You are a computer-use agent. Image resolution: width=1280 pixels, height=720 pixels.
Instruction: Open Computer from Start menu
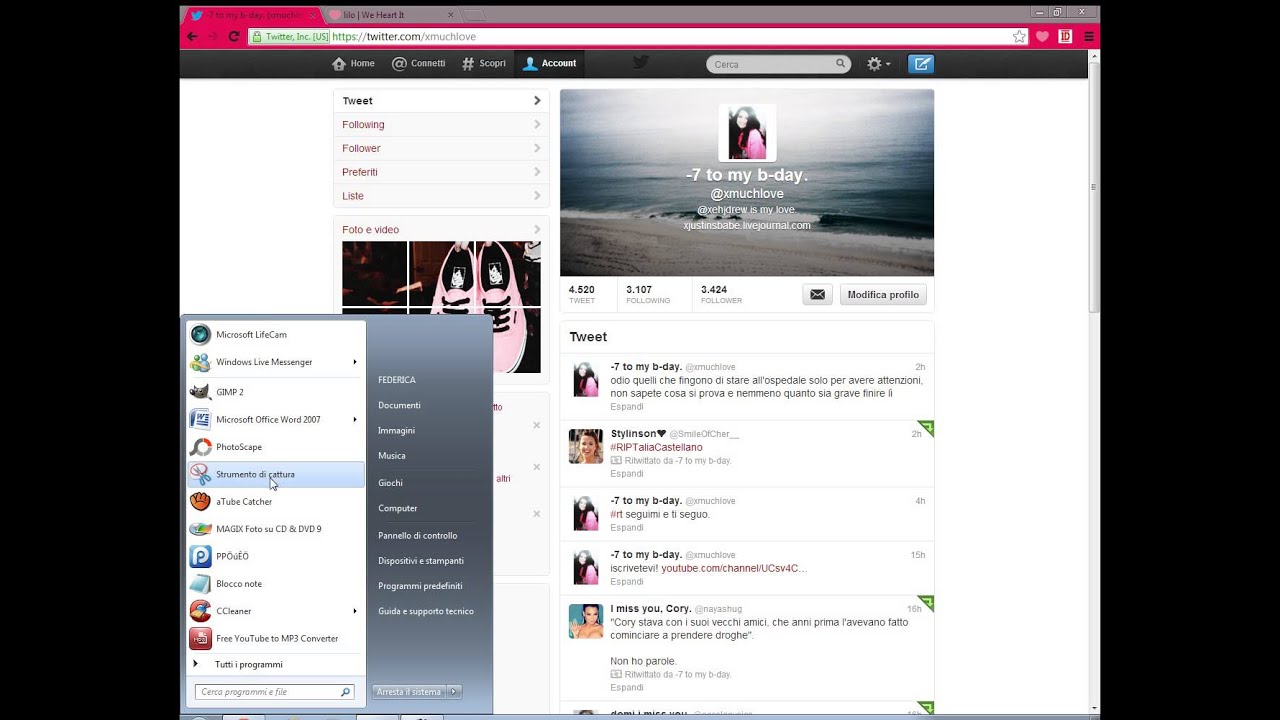pyautogui.click(x=398, y=508)
